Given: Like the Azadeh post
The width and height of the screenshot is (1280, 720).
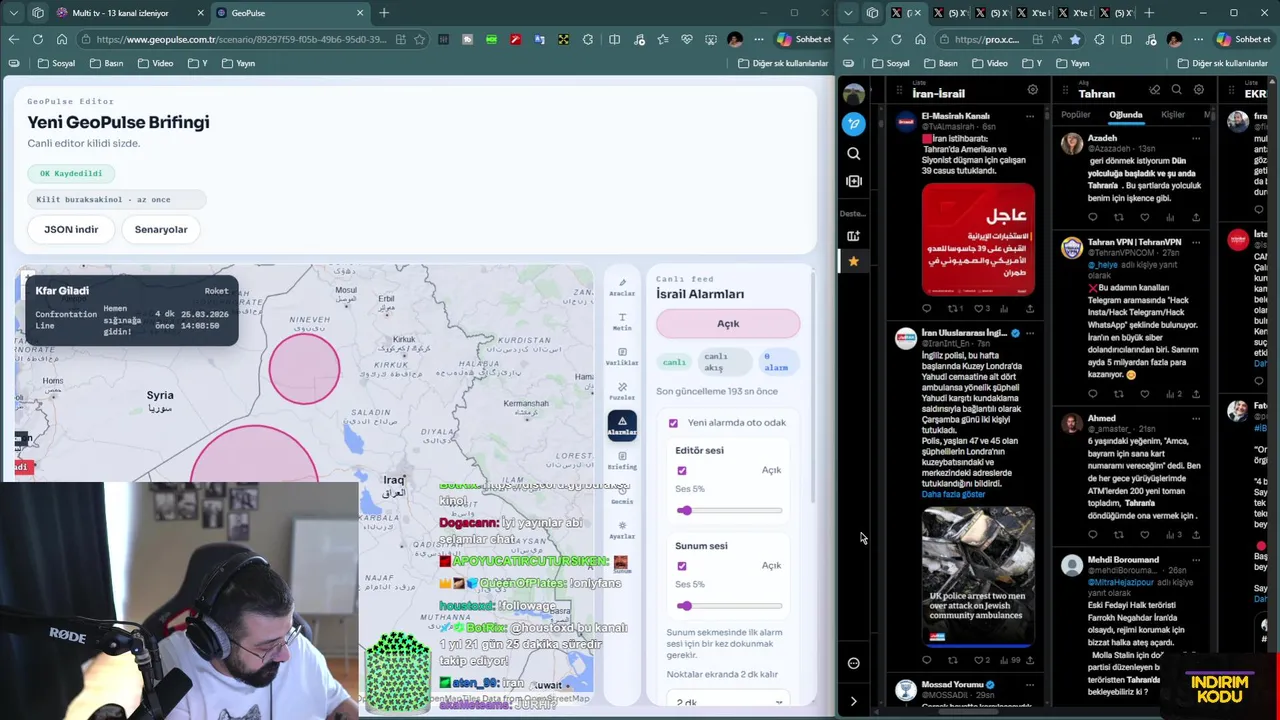Looking at the screenshot, I should coord(1144,217).
